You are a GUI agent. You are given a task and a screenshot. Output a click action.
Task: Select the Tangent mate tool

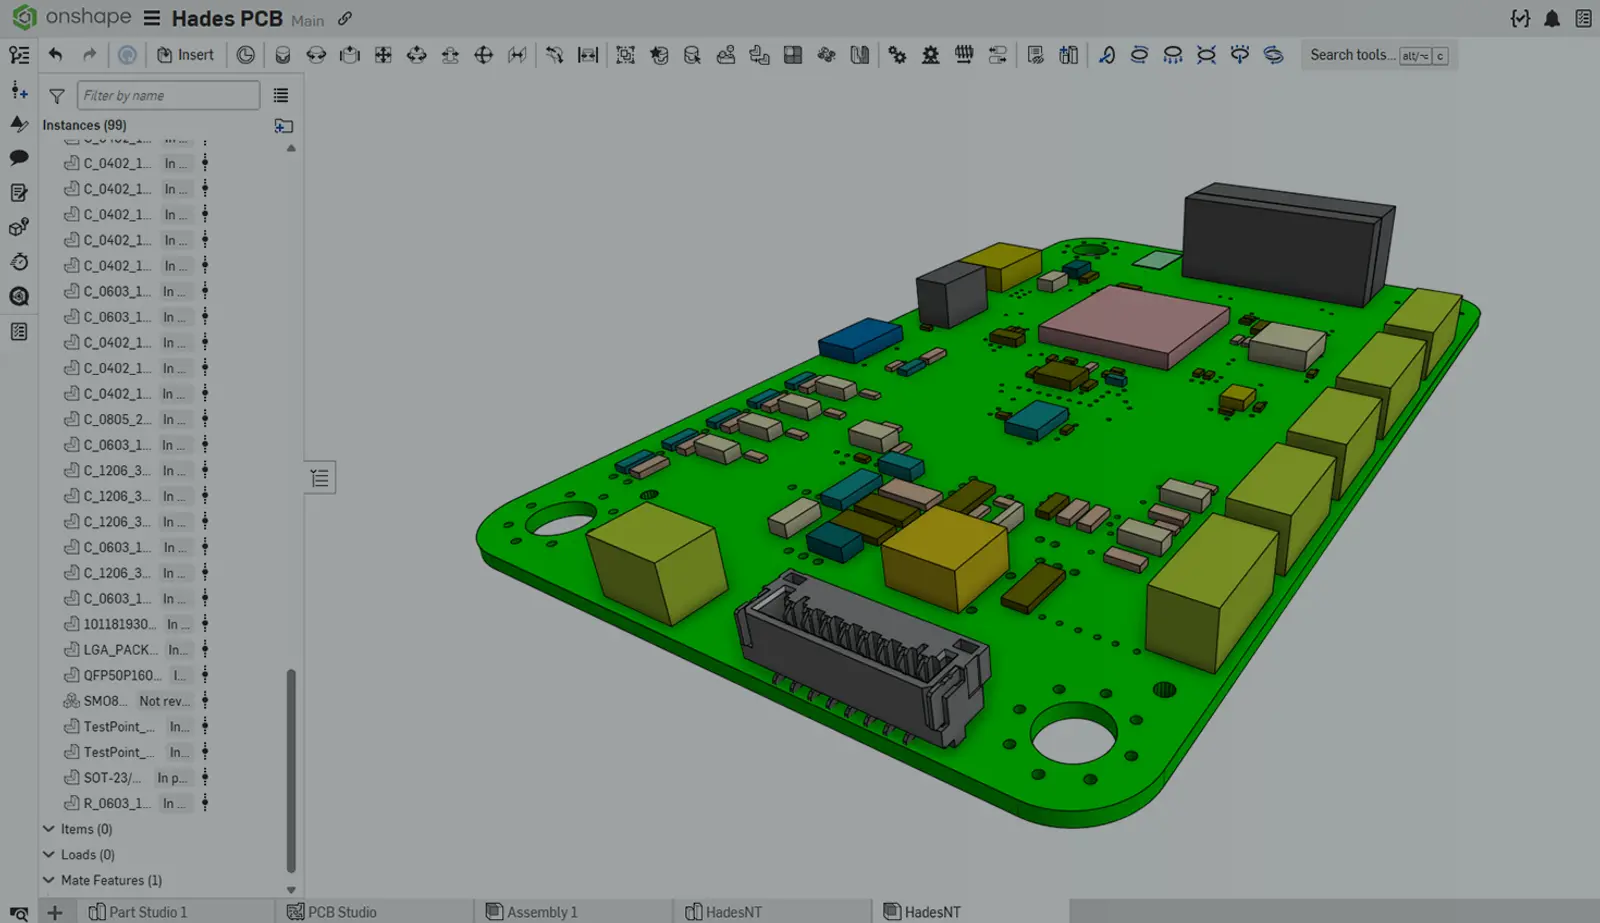point(555,55)
